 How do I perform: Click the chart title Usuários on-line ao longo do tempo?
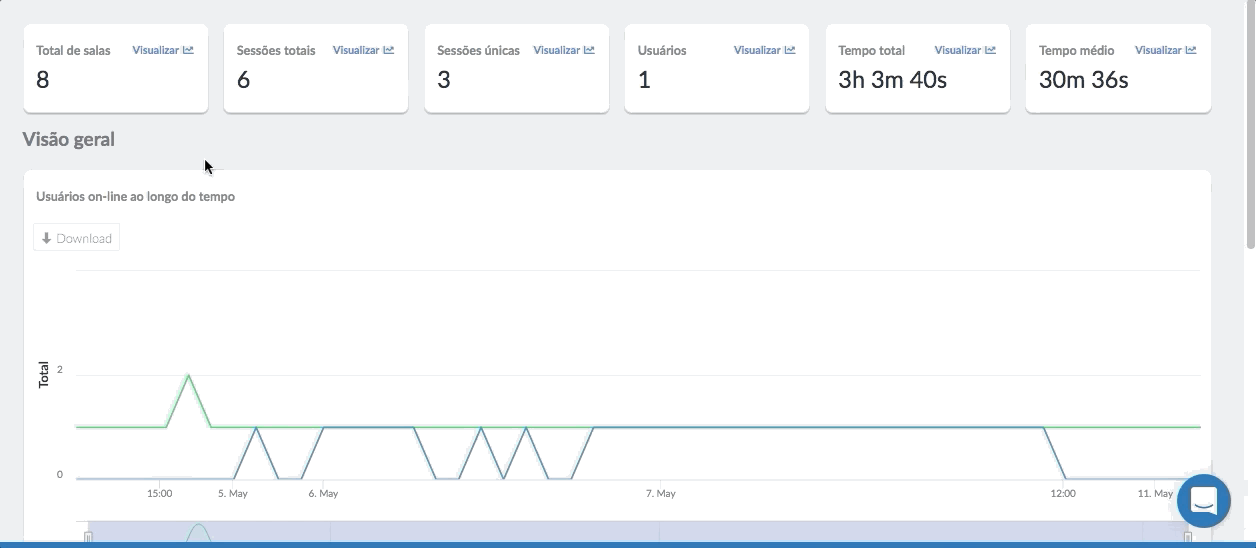tap(136, 197)
